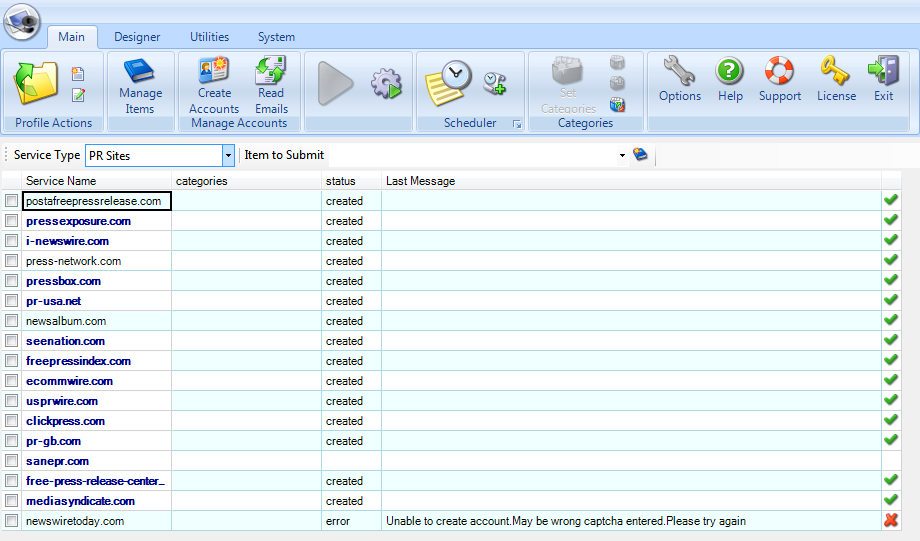
Task: Select the pr-gb.com service name
Action: point(53,441)
